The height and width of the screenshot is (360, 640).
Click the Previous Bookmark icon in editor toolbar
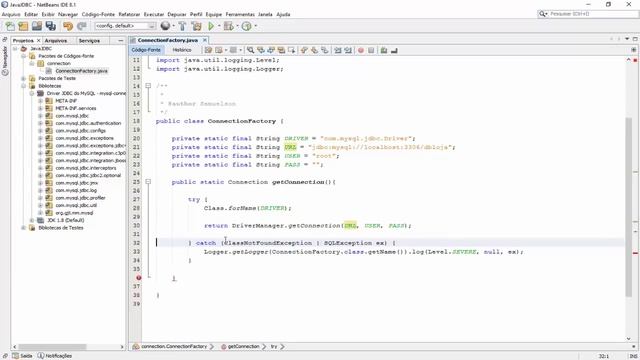pos(304,50)
